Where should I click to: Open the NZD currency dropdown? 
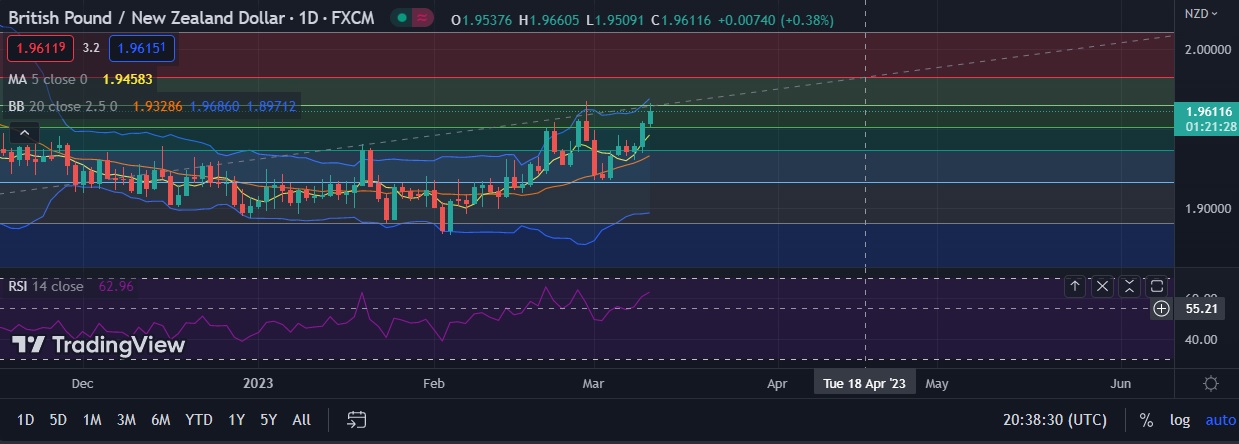tap(1201, 14)
